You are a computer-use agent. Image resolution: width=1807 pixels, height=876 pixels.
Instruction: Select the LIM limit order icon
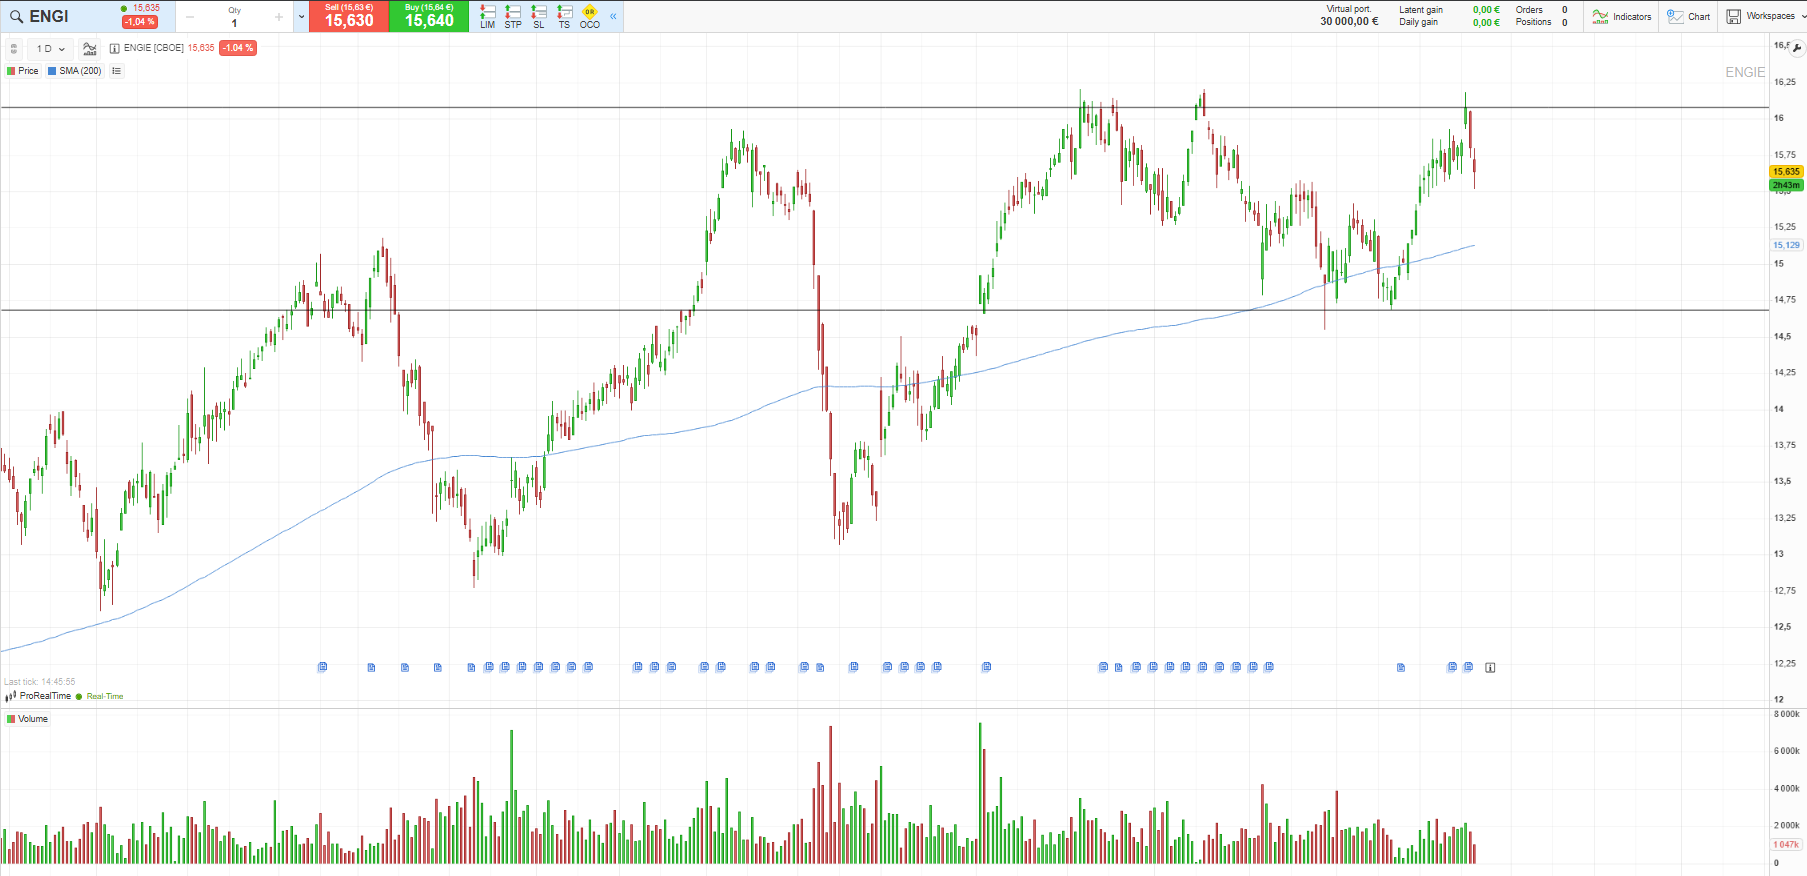tap(487, 16)
